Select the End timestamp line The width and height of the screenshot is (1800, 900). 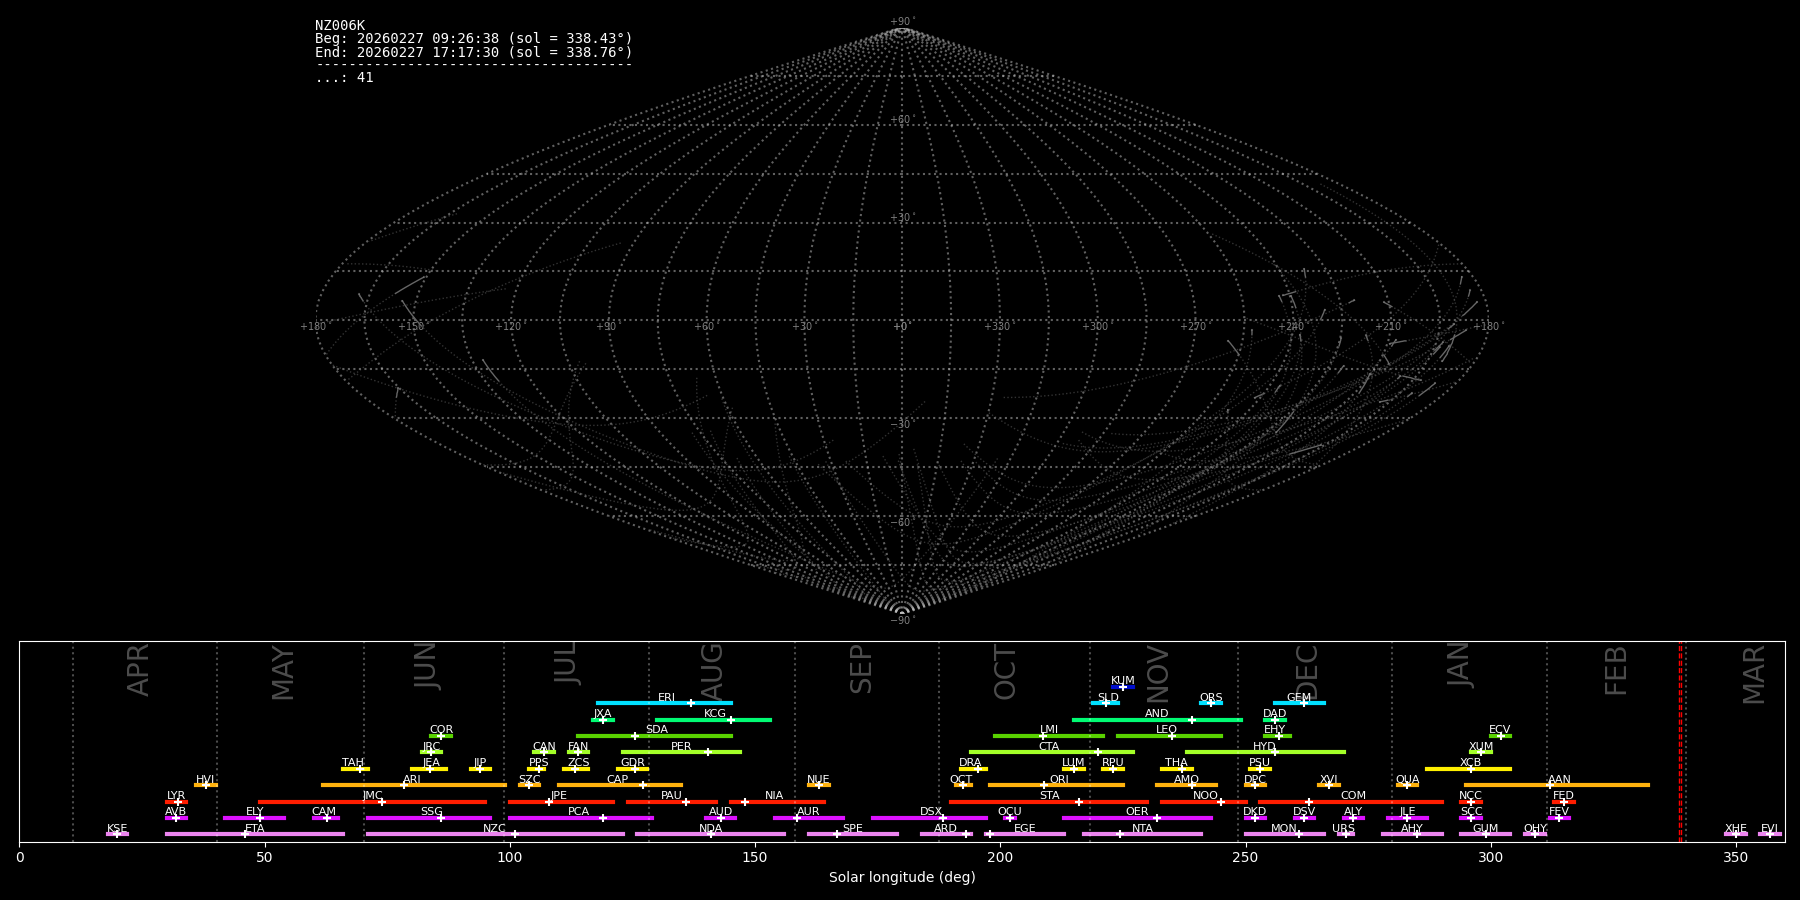(474, 52)
